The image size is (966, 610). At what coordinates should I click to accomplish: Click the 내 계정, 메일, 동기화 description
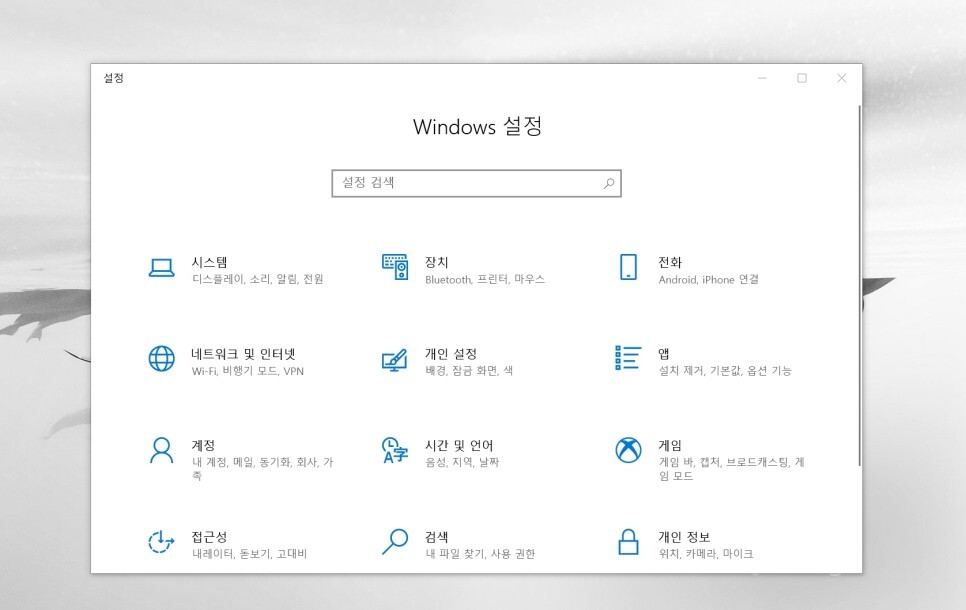(262, 468)
